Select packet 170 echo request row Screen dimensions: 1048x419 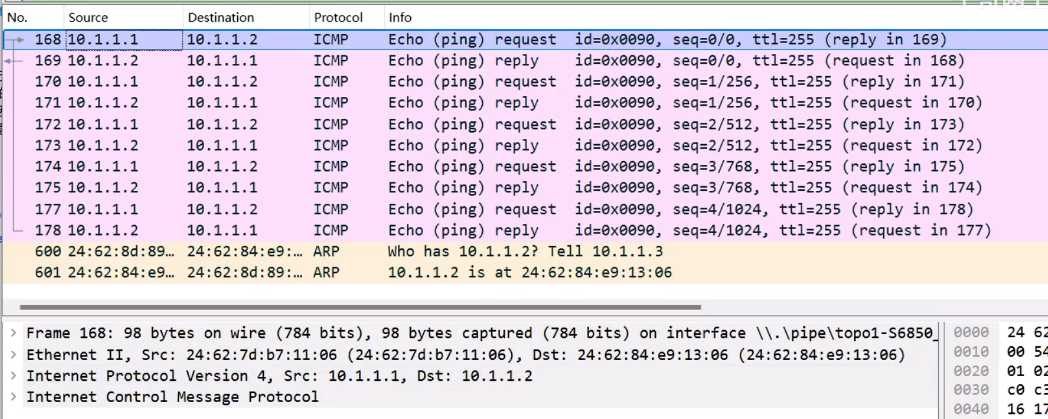[x=525, y=82]
